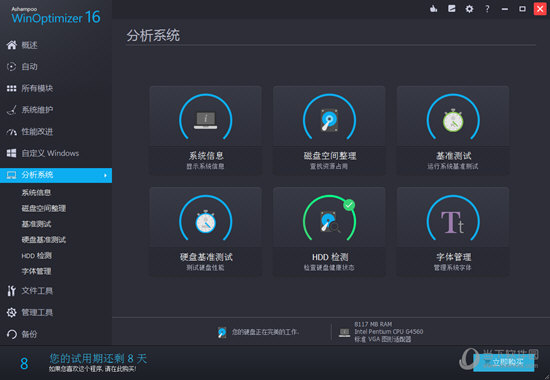Click 测试硬盘性能 subtitle text

pyautogui.click(x=205, y=268)
